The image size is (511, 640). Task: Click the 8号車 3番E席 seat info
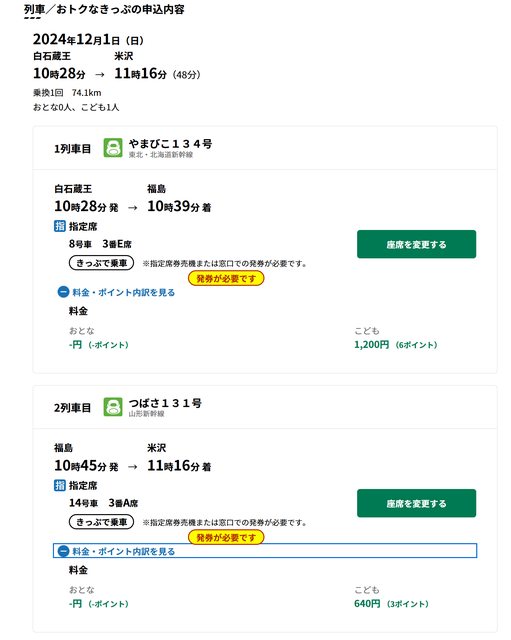coord(100,244)
